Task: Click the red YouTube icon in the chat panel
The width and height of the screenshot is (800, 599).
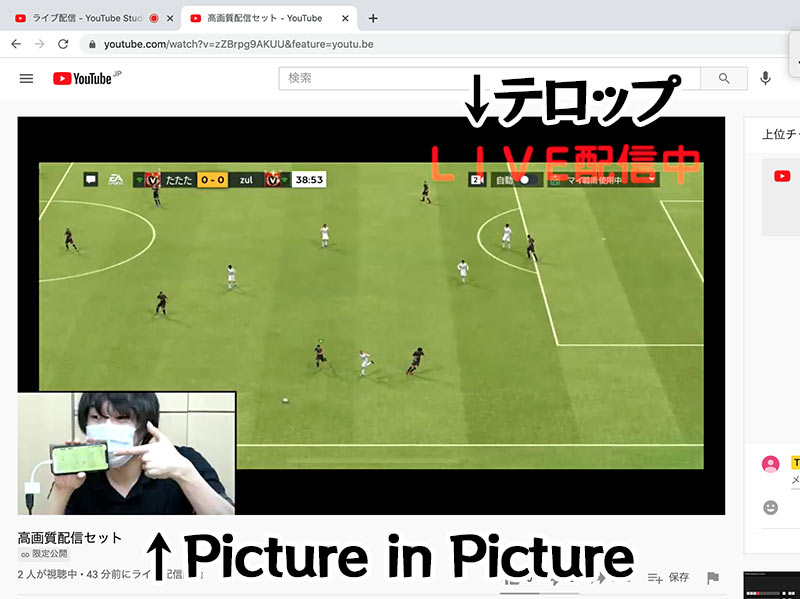Action: pyautogui.click(x=782, y=176)
